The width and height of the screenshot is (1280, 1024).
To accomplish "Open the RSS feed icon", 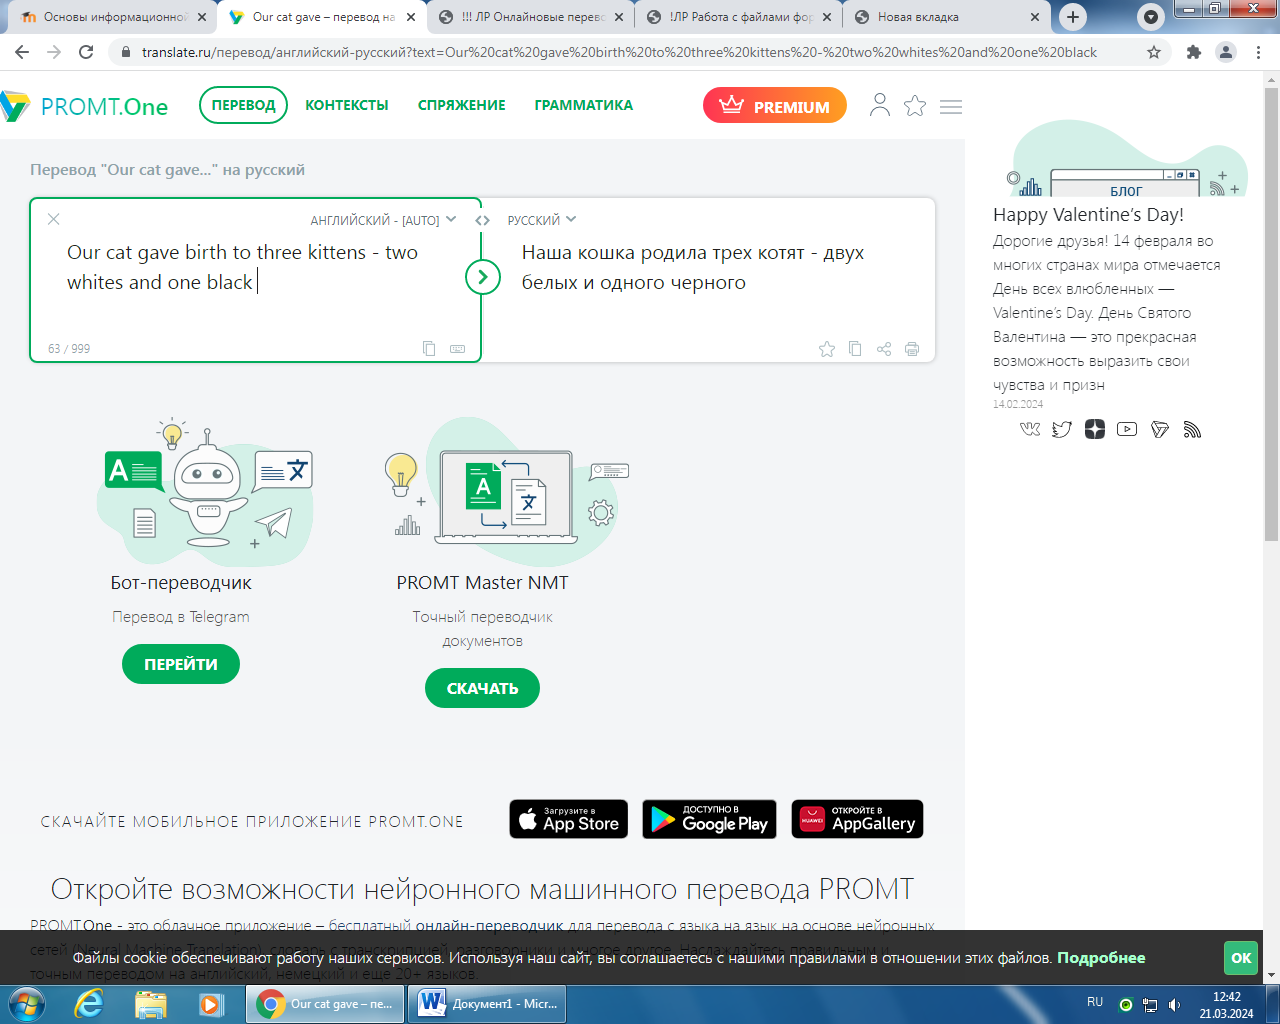I will click(1192, 429).
